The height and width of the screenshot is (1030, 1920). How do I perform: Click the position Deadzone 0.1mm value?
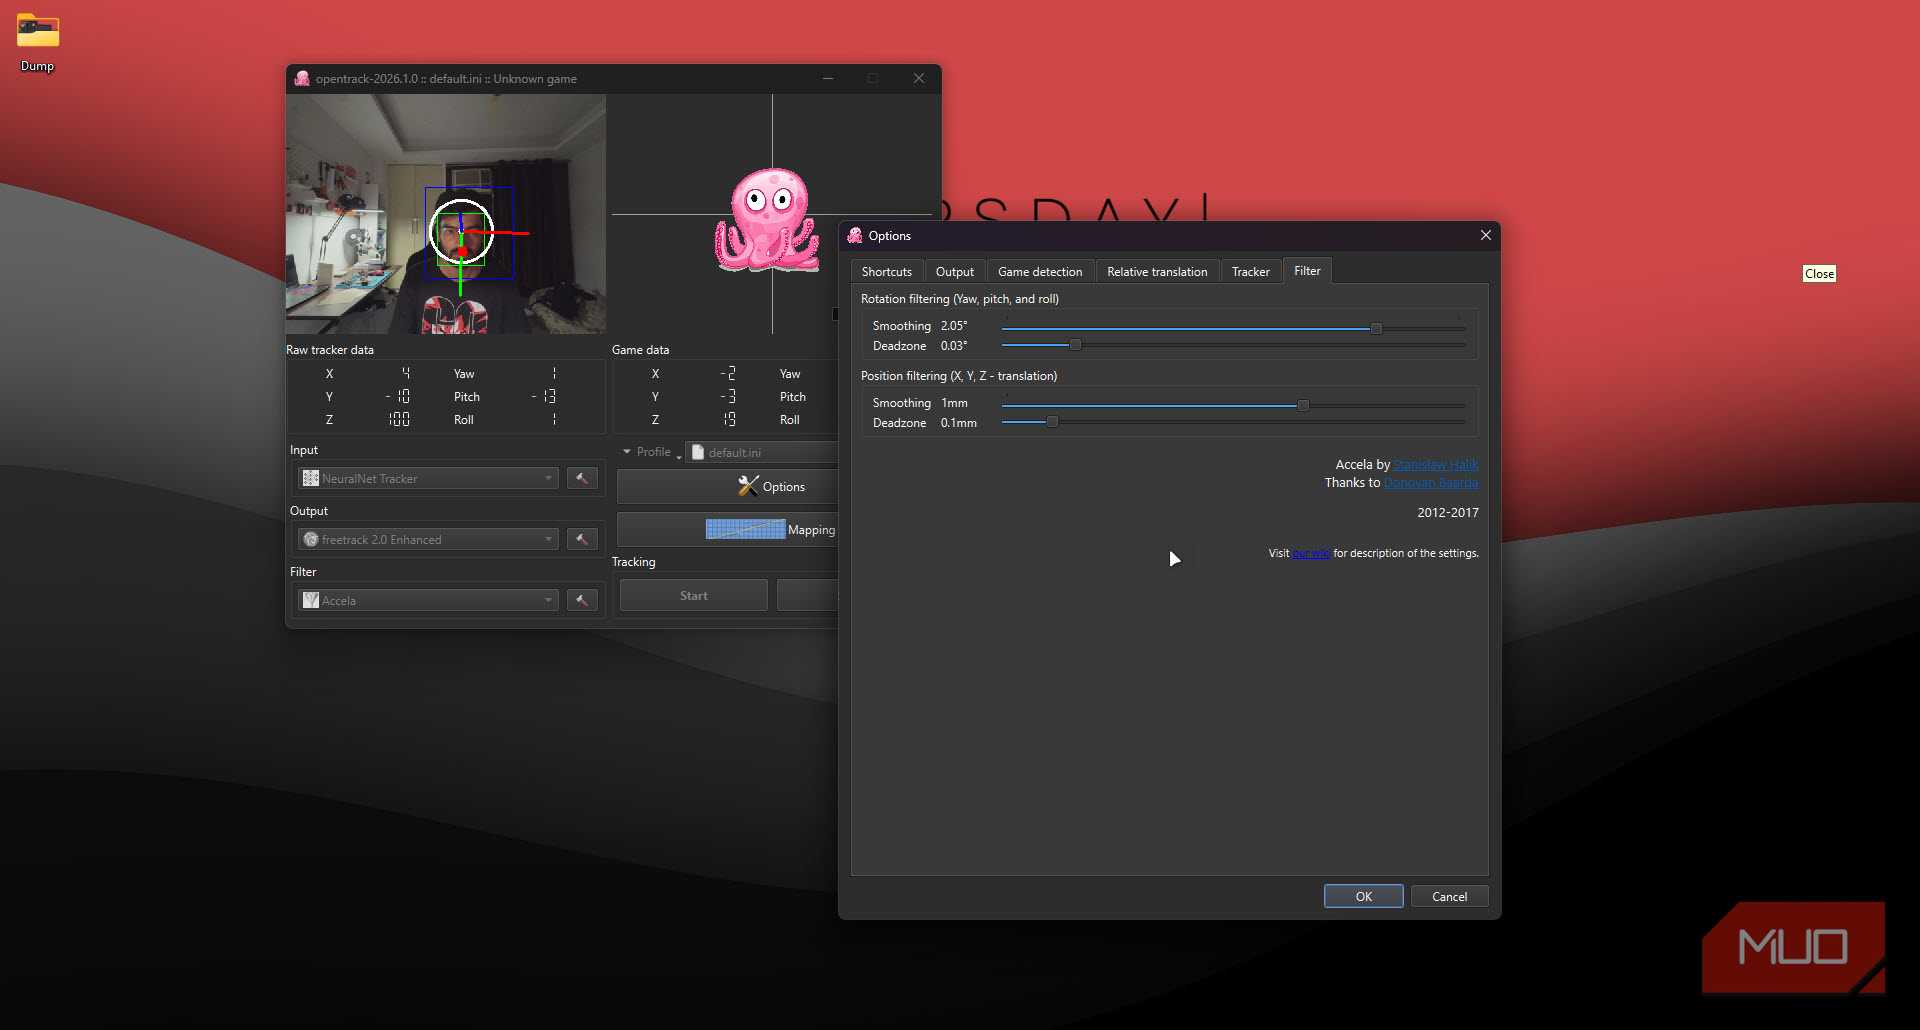click(x=958, y=423)
